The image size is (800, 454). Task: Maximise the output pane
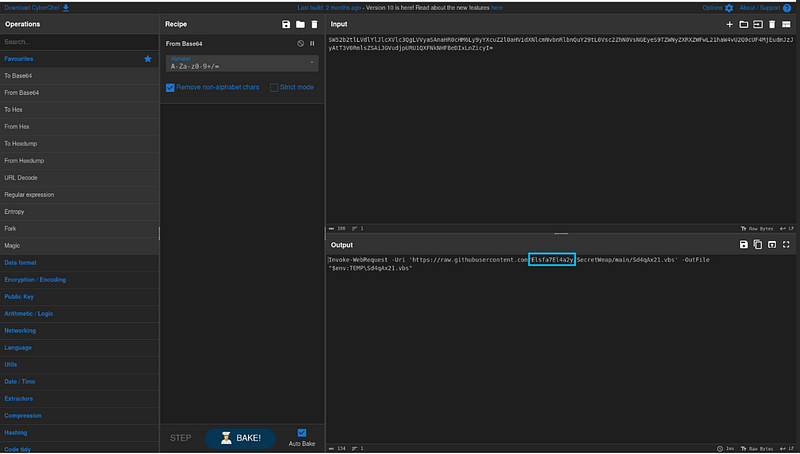[x=786, y=245]
